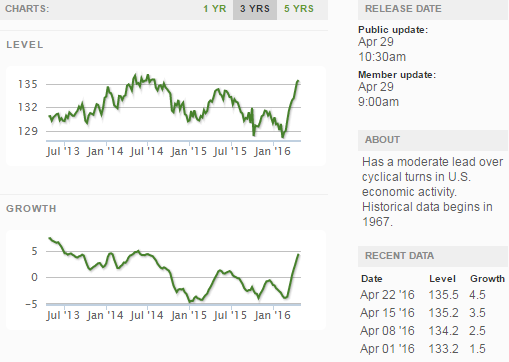
Task: Click the LEVEL chart heading
Action: pos(25,45)
